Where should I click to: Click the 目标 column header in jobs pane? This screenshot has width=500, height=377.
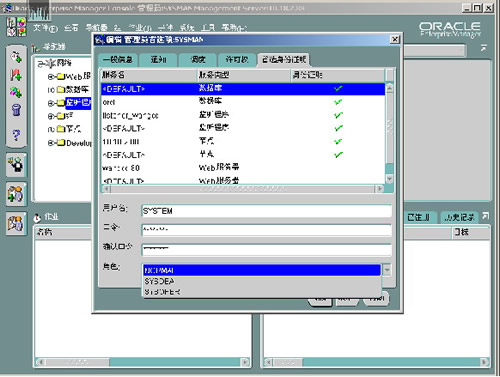point(471,232)
